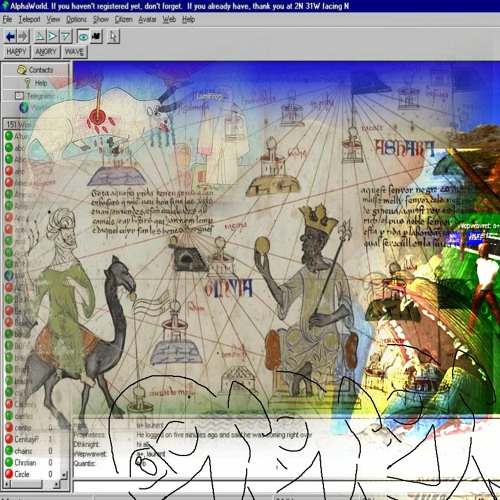Switch to third-person camera view
Image resolution: width=500 pixels, height=500 pixels.
[96, 36]
